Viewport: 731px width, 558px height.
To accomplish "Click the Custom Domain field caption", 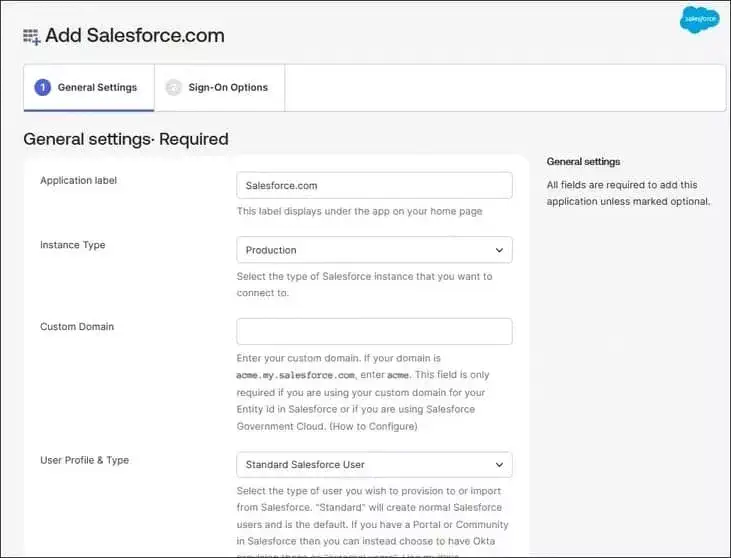I will point(76,326).
